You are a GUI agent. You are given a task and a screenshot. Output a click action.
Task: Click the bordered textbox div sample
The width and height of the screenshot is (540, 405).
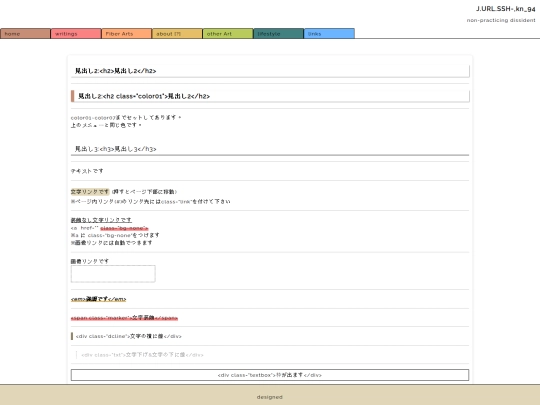[270, 375]
